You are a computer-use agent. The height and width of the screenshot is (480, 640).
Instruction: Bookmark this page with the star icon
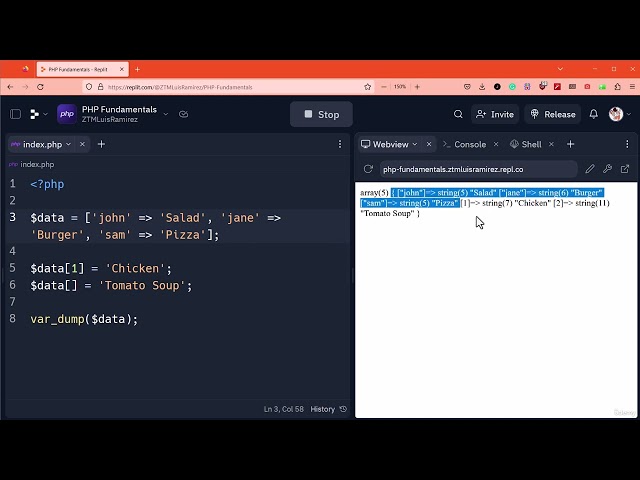pos(367,87)
